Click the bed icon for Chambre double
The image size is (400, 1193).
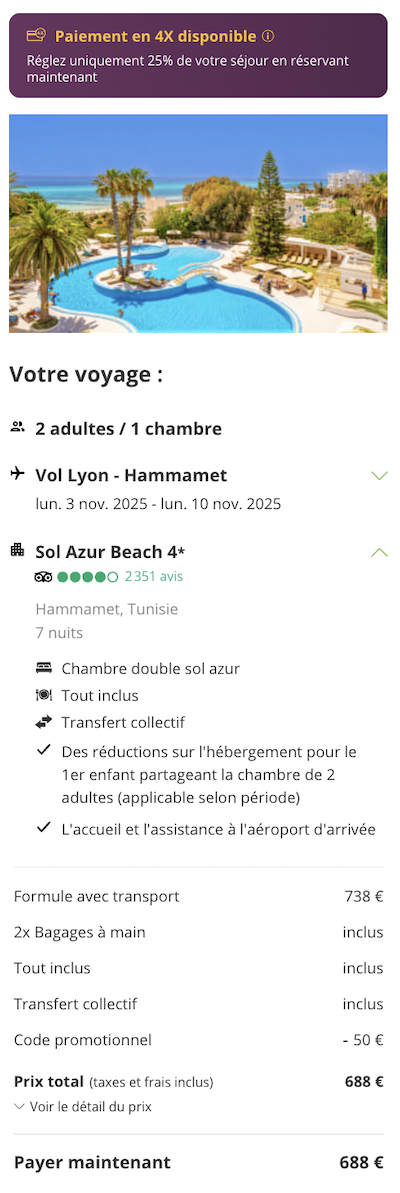(43, 669)
